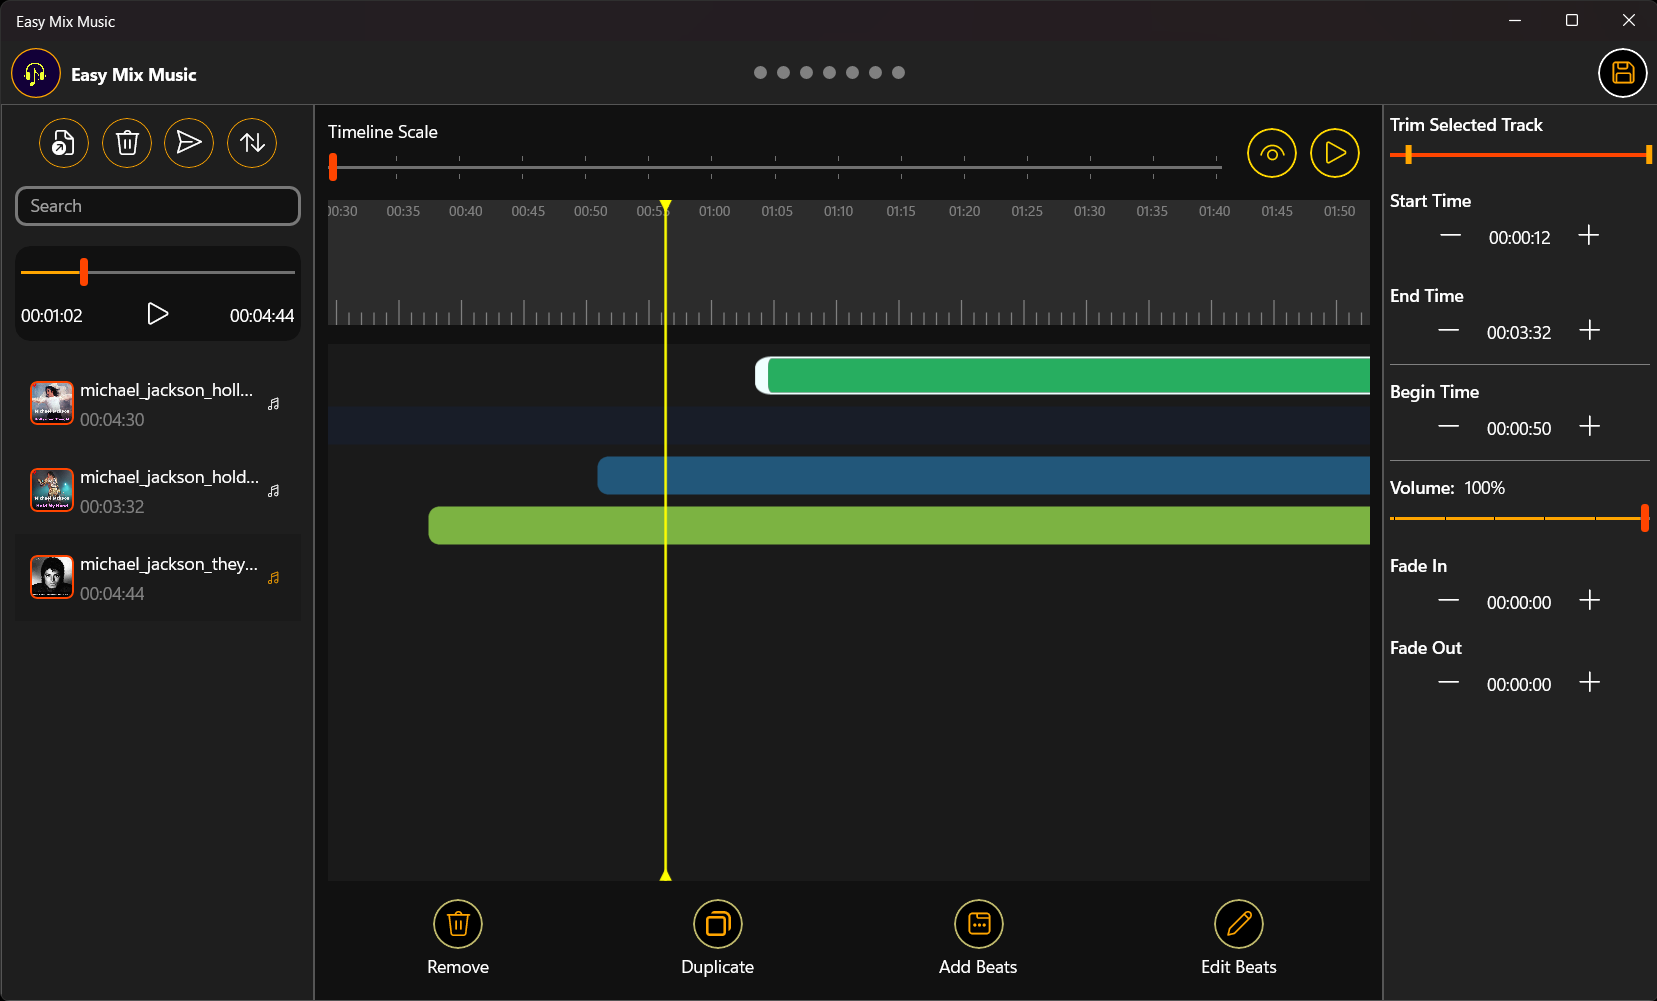Increase Fade In duration
The image size is (1657, 1001).
point(1589,600)
